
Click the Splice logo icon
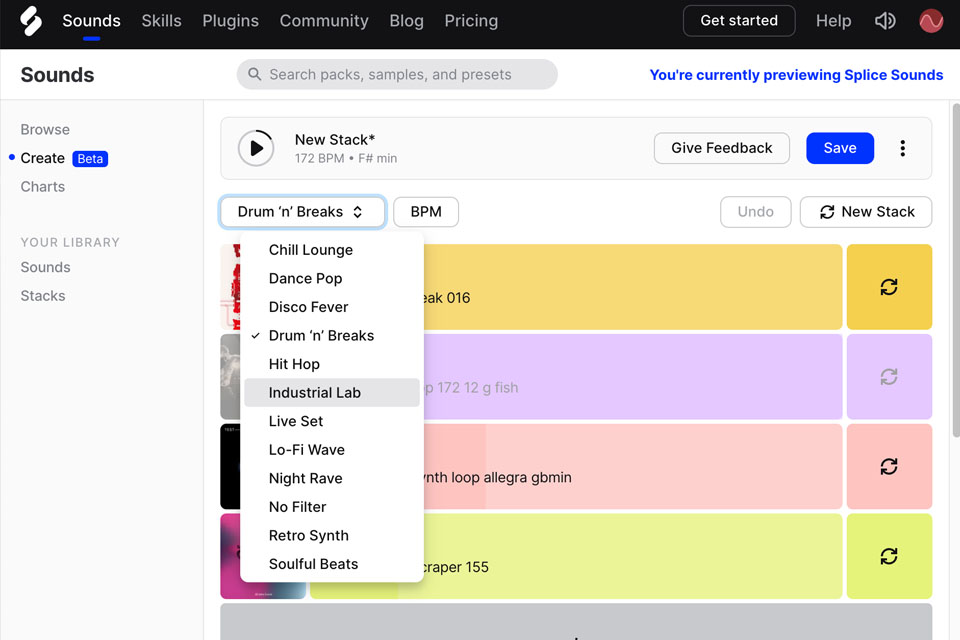31,21
